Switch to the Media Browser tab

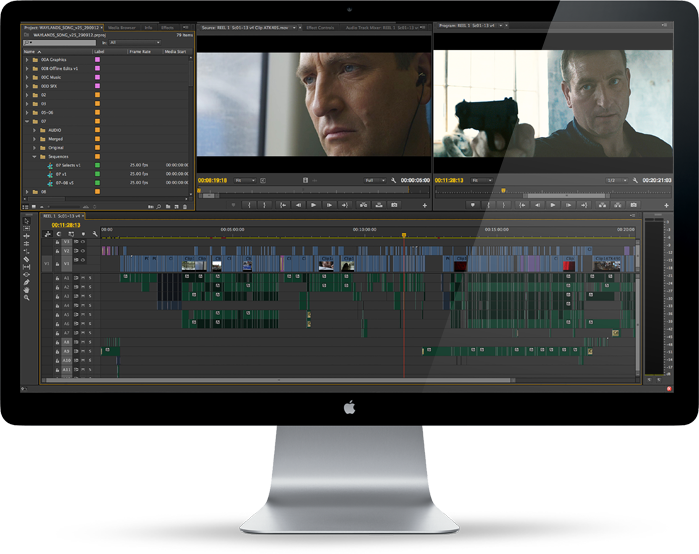point(122,28)
